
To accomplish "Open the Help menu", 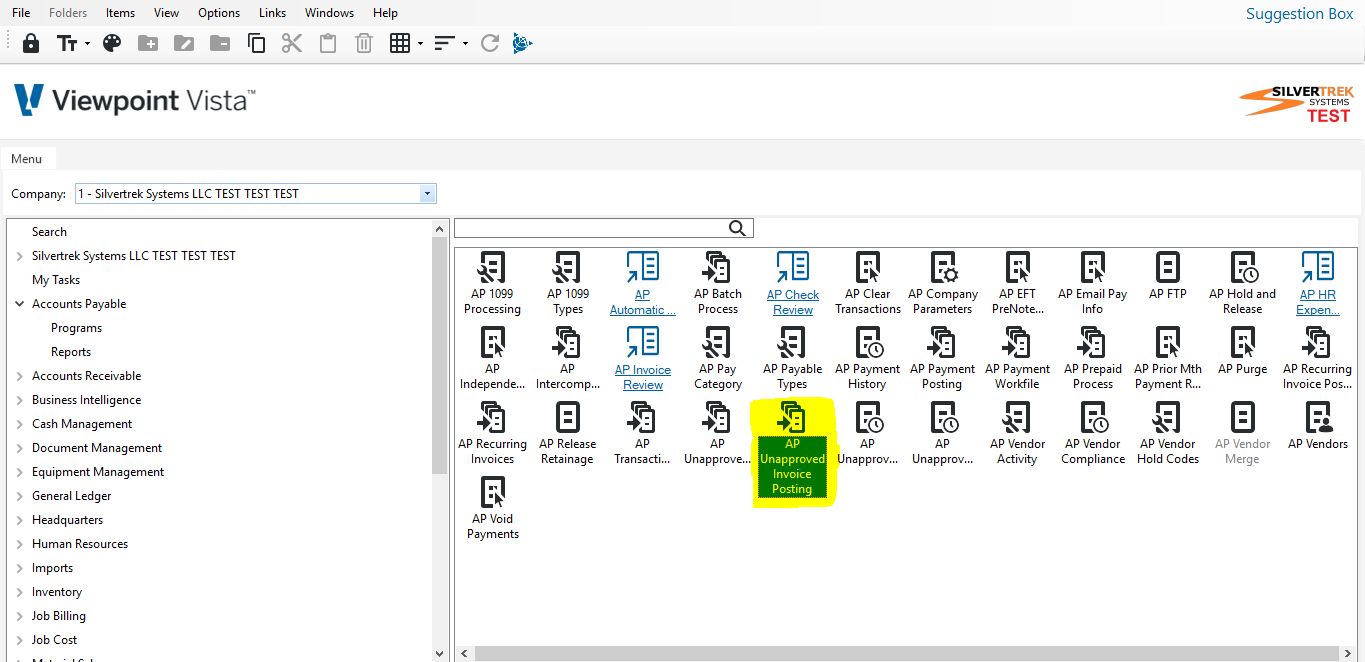I will [x=385, y=13].
